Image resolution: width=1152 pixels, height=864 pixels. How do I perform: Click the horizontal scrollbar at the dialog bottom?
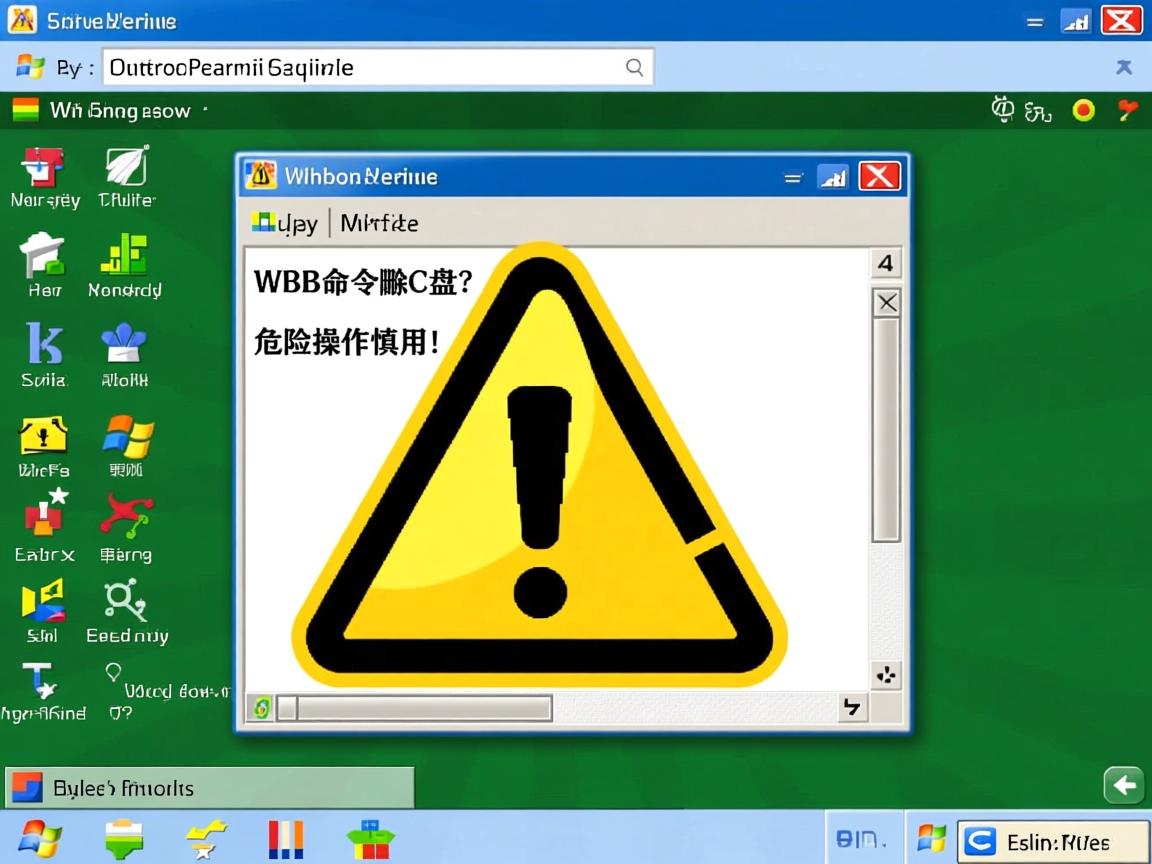click(415, 708)
